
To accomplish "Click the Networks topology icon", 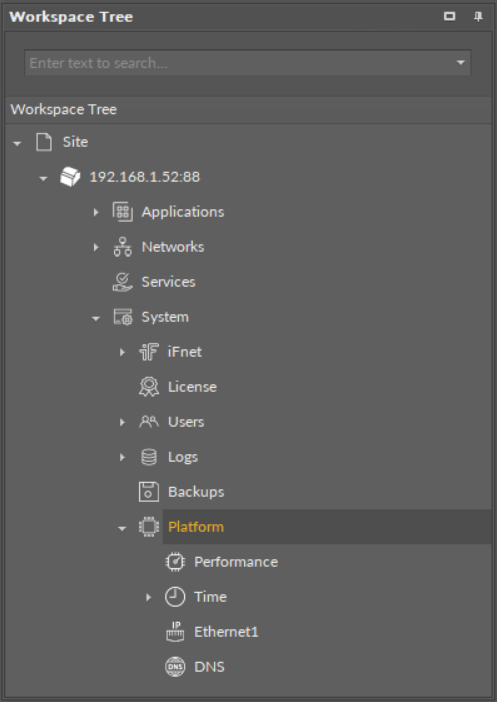I will pos(122,247).
